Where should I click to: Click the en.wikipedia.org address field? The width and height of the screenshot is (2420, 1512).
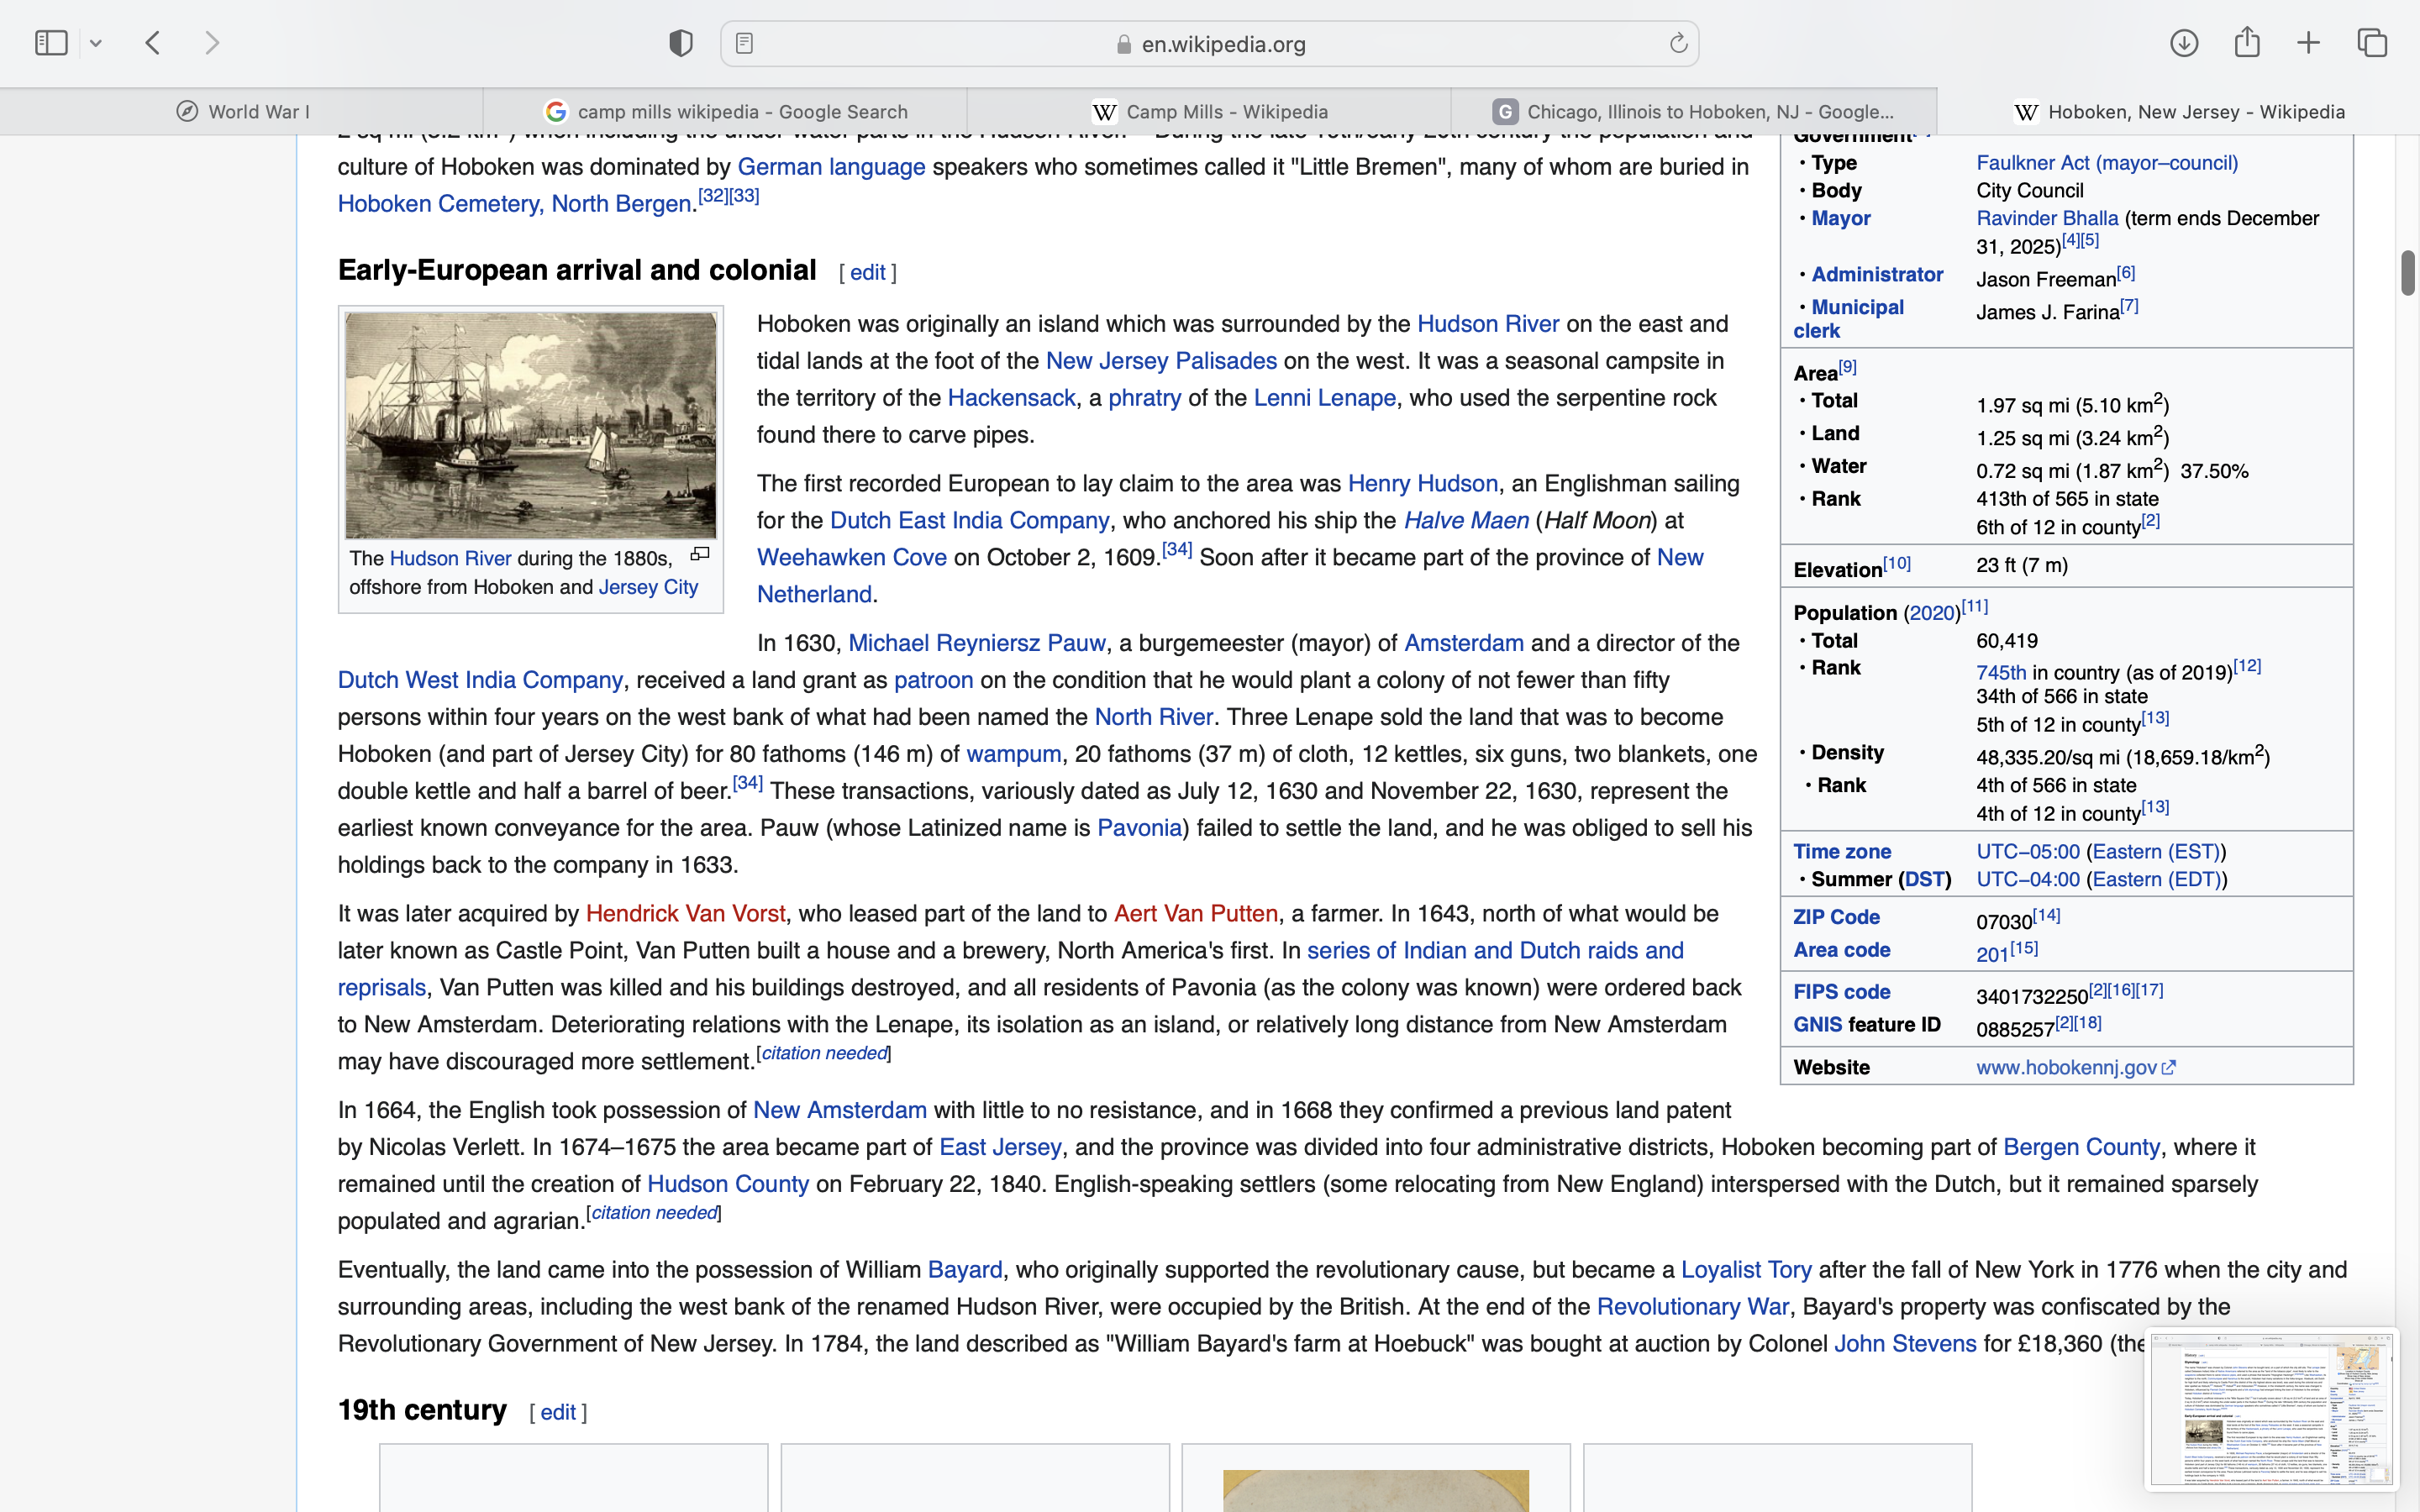1222,44
